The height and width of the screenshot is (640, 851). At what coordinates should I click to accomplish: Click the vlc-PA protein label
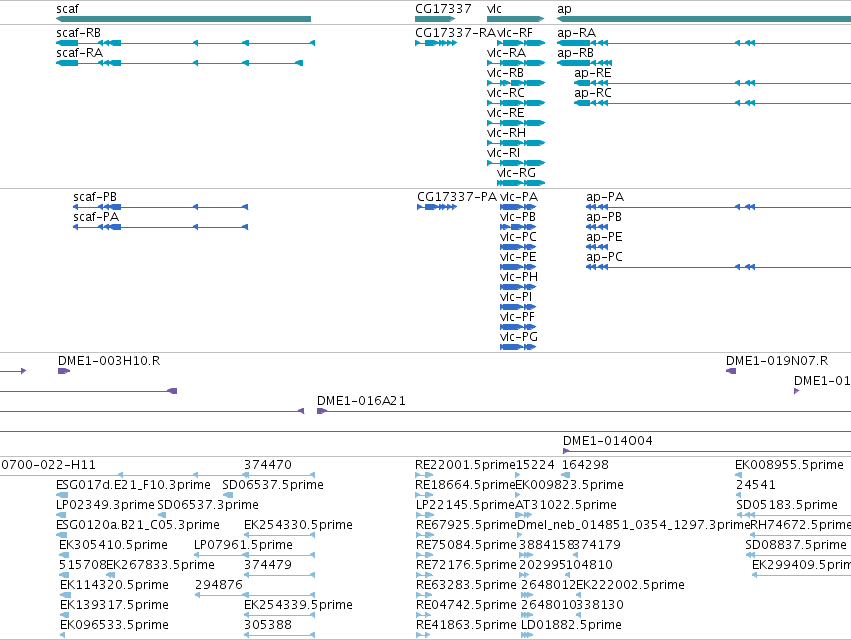tap(519, 197)
